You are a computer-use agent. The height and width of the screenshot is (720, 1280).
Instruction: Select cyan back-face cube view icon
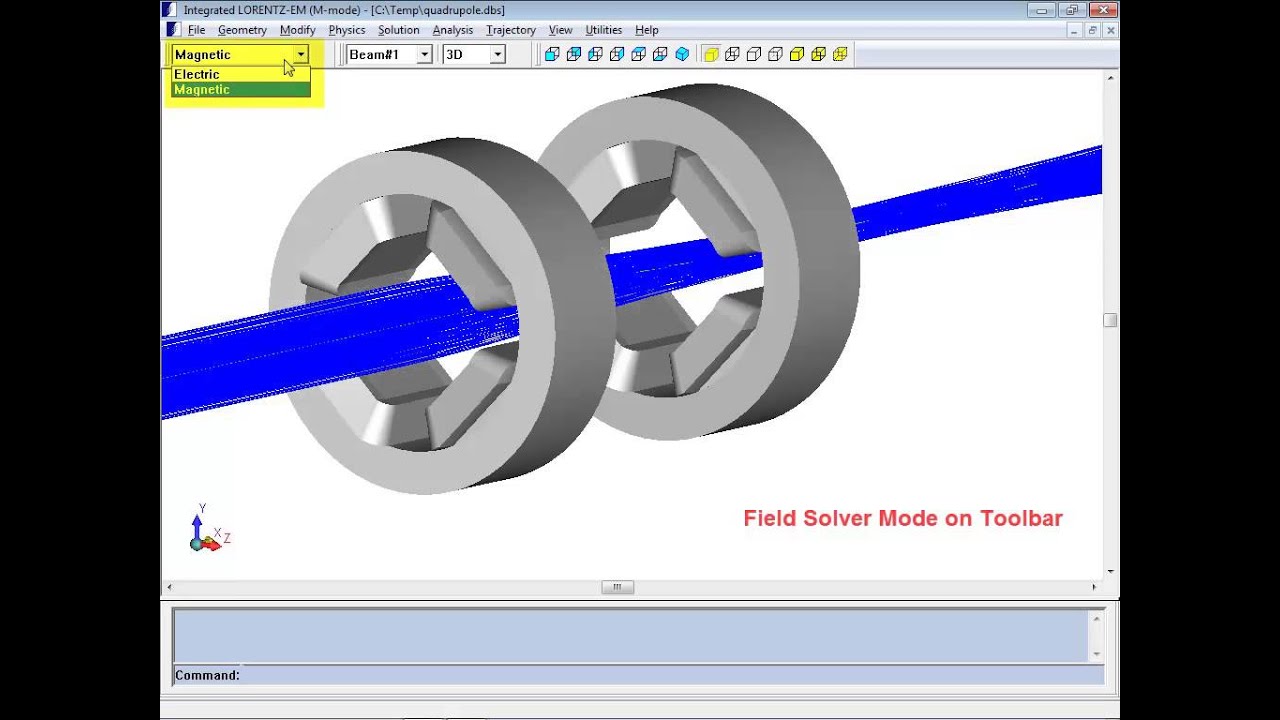573,54
